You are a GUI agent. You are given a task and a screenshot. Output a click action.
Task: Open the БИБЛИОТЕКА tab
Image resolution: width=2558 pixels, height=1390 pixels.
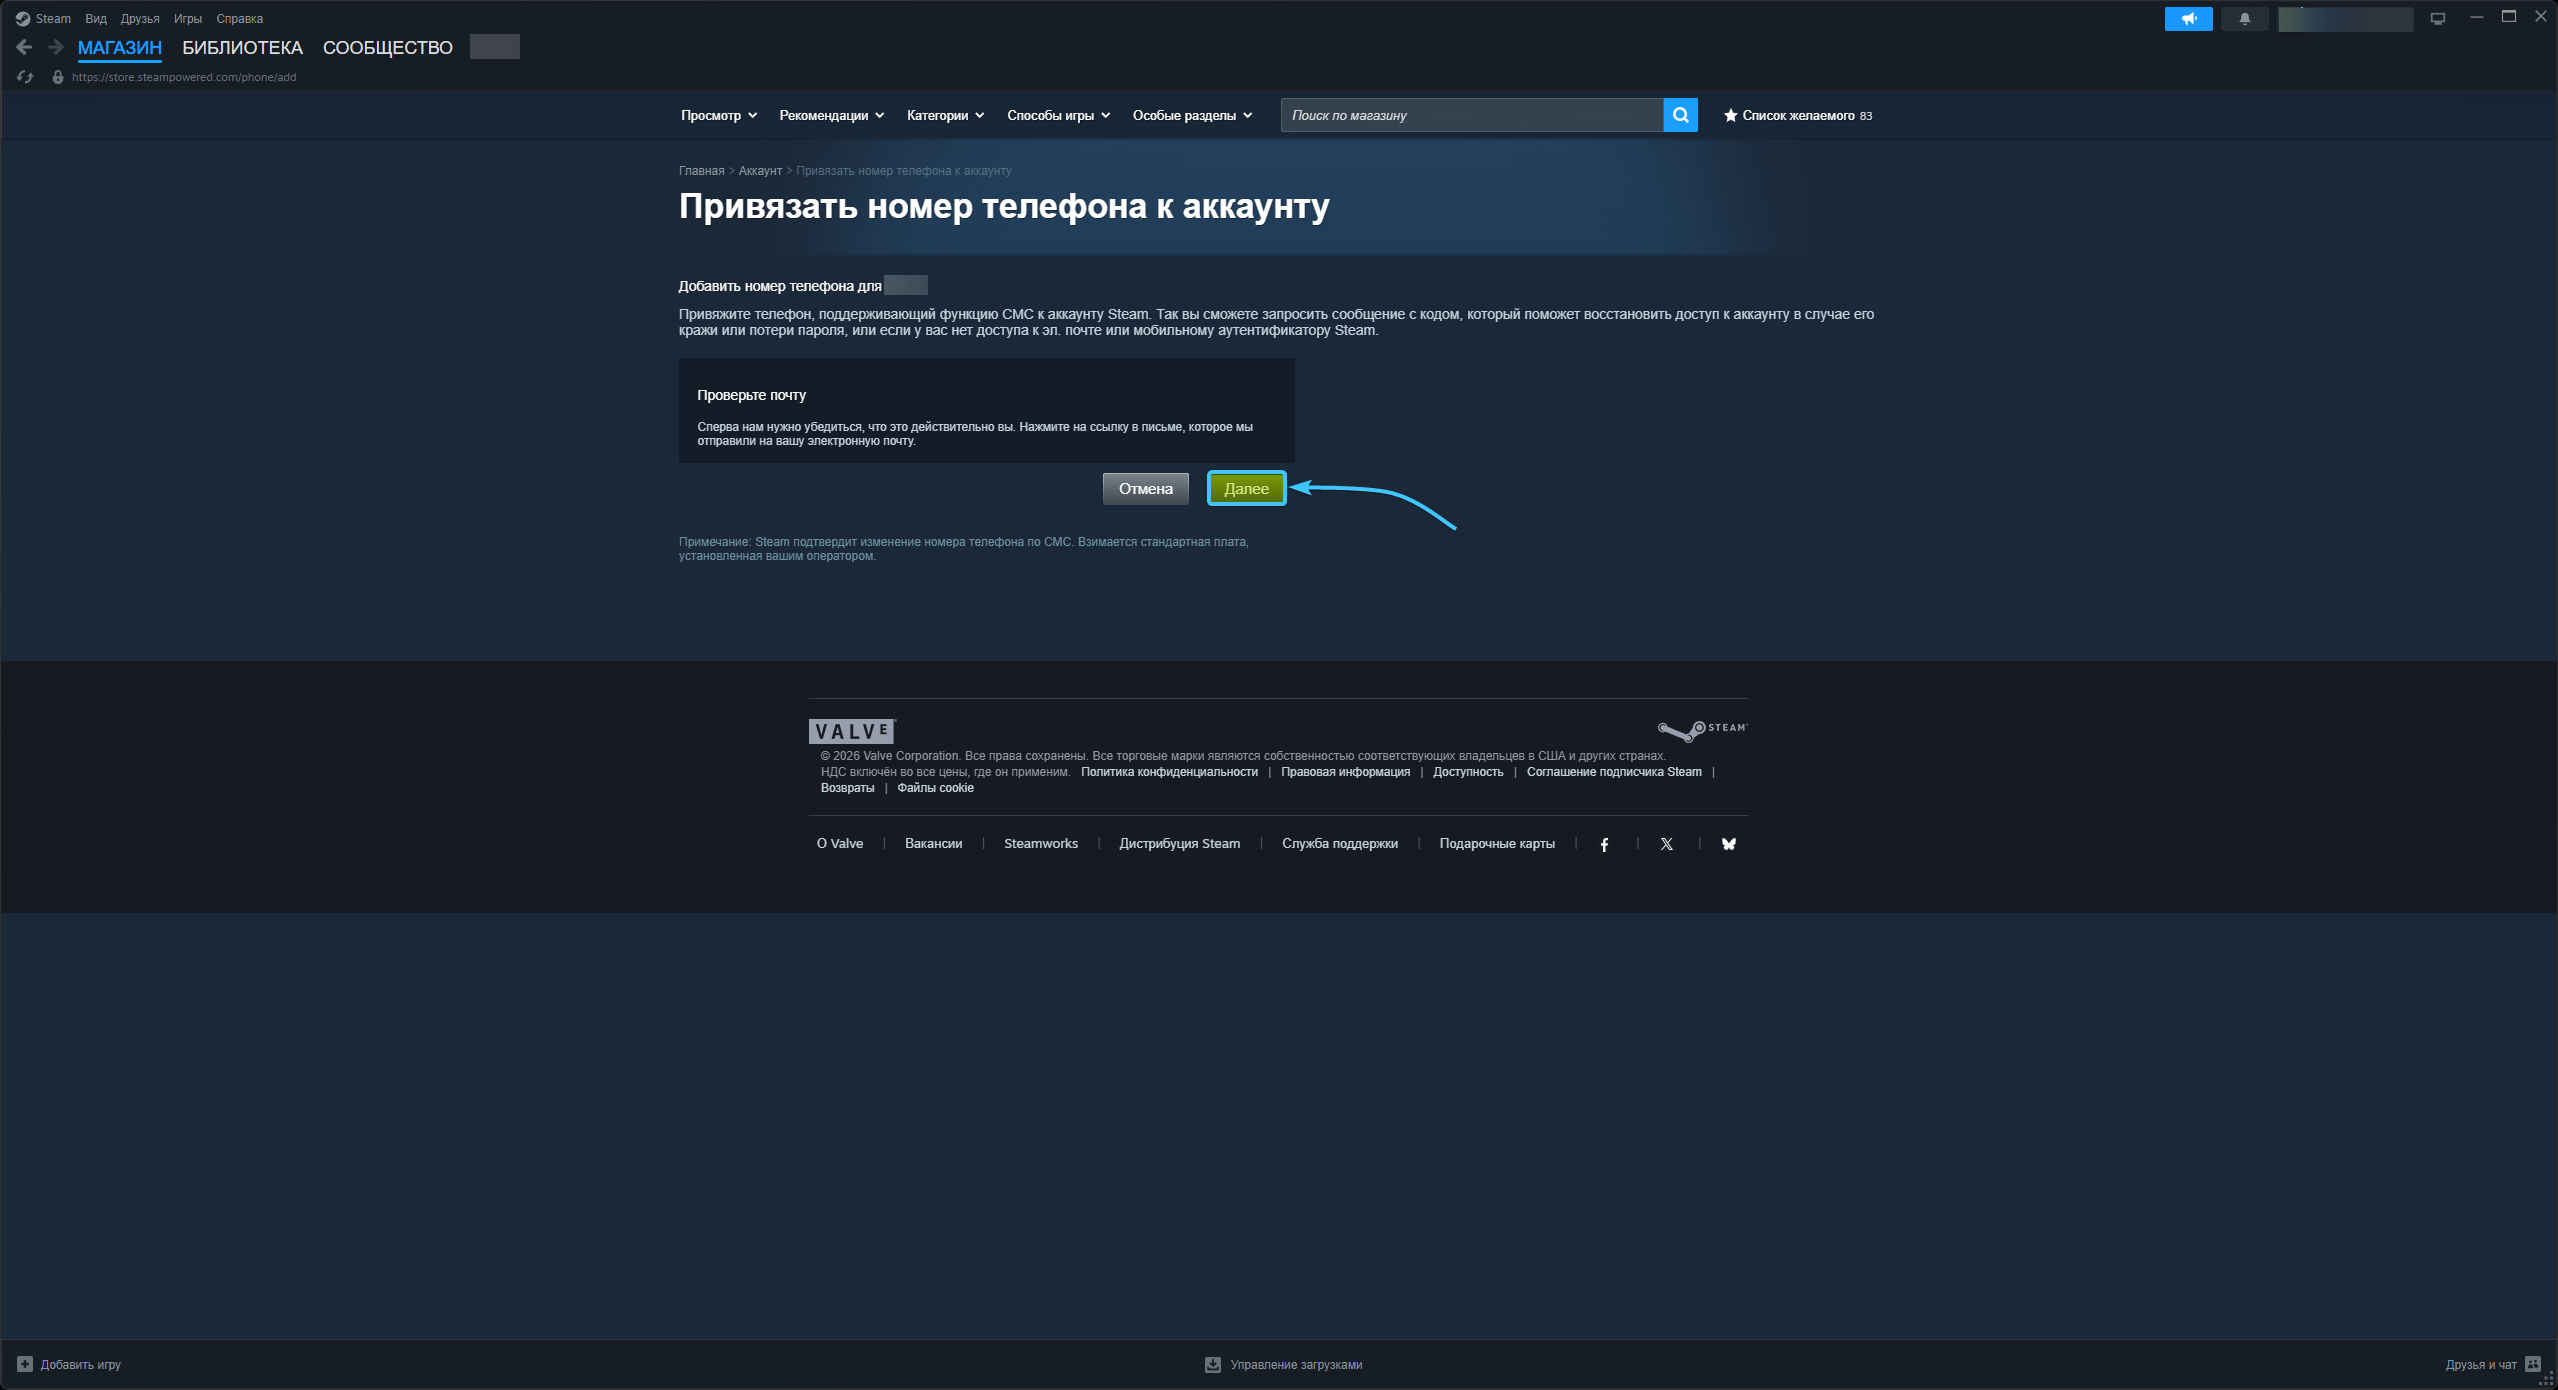coord(242,47)
